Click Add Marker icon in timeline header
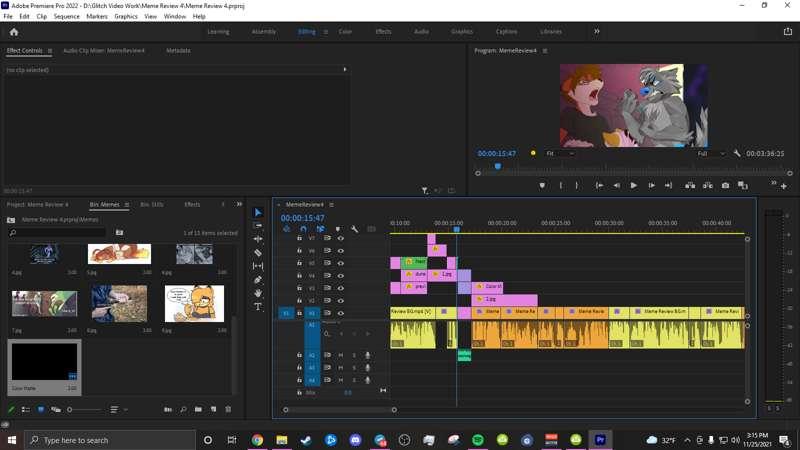800x450 pixels. point(338,229)
